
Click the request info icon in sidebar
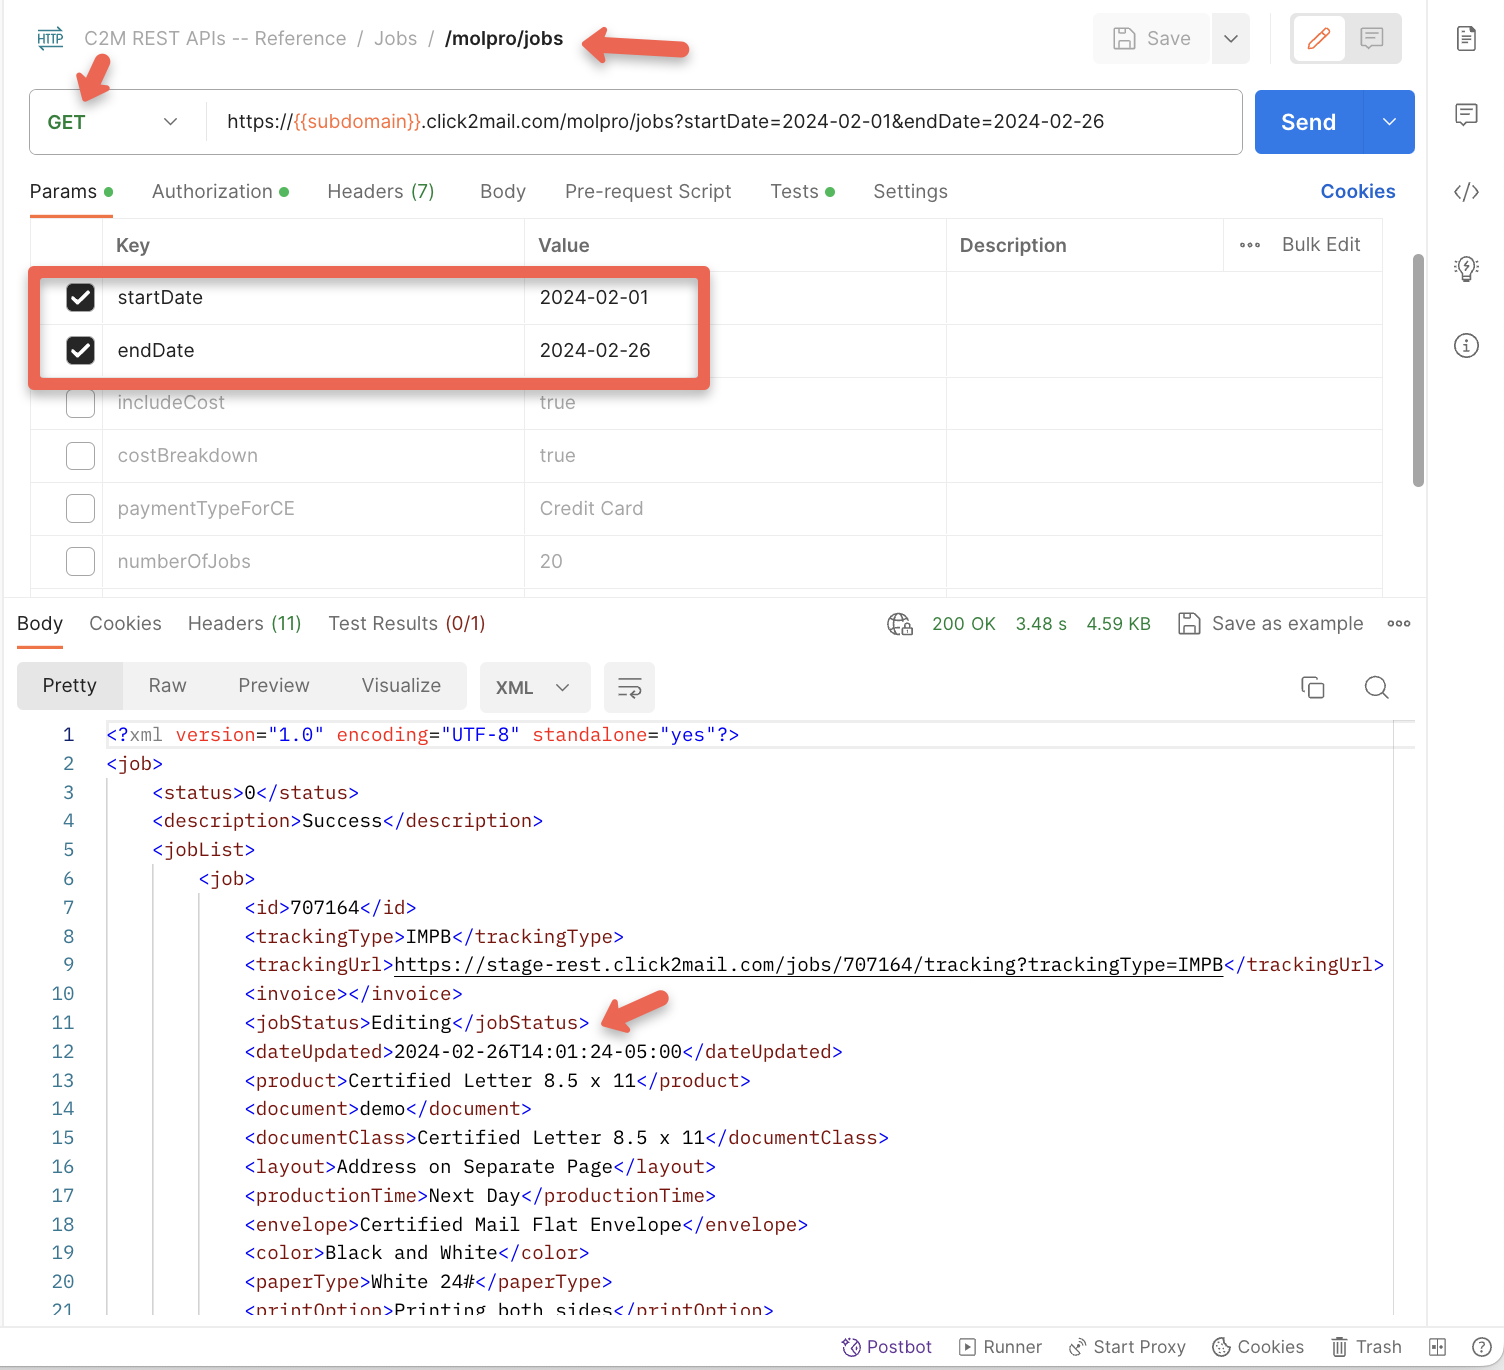(x=1466, y=346)
